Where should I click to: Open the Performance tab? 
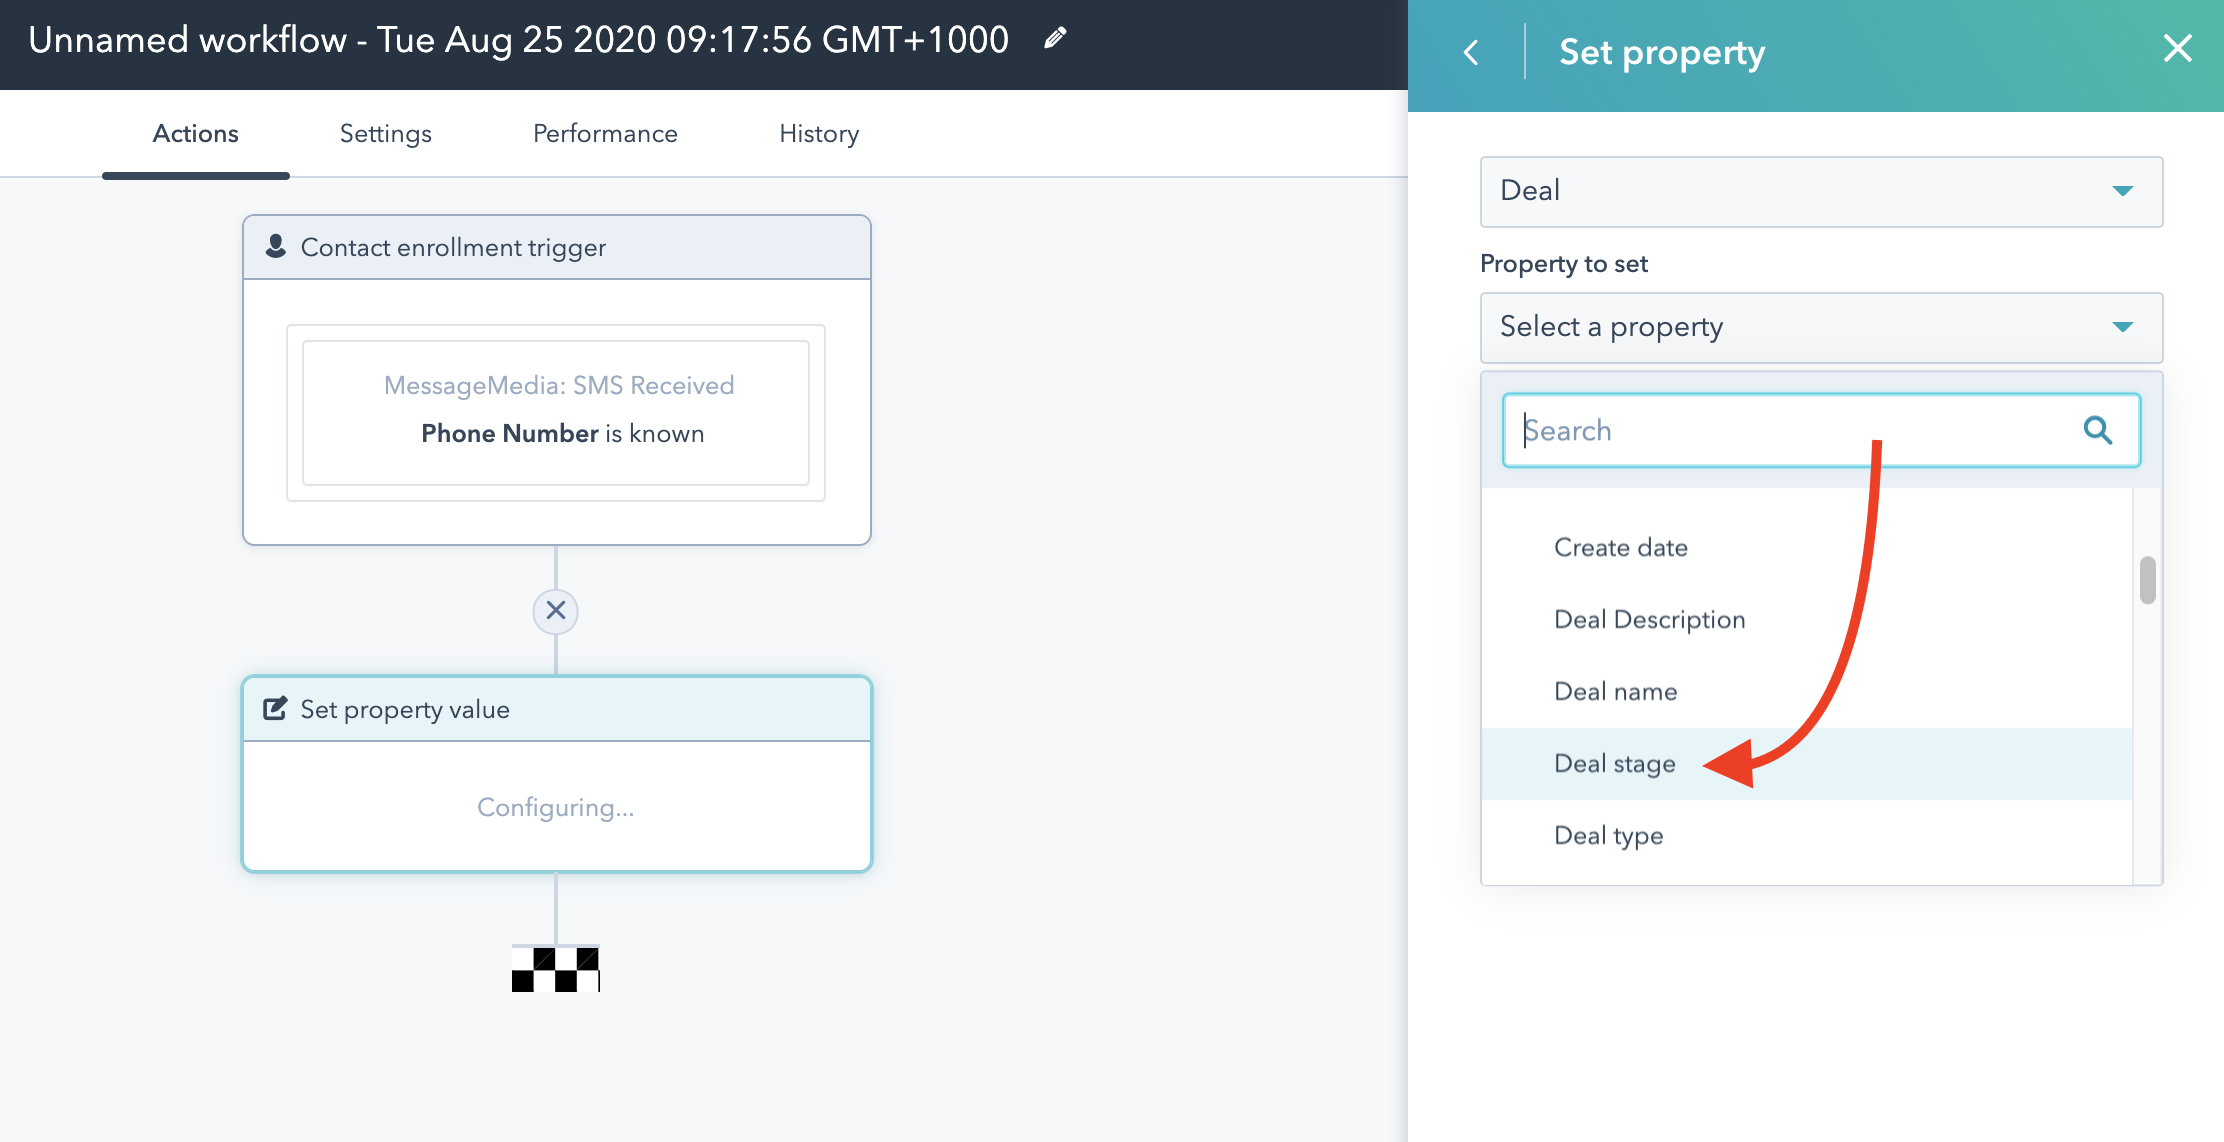605,134
